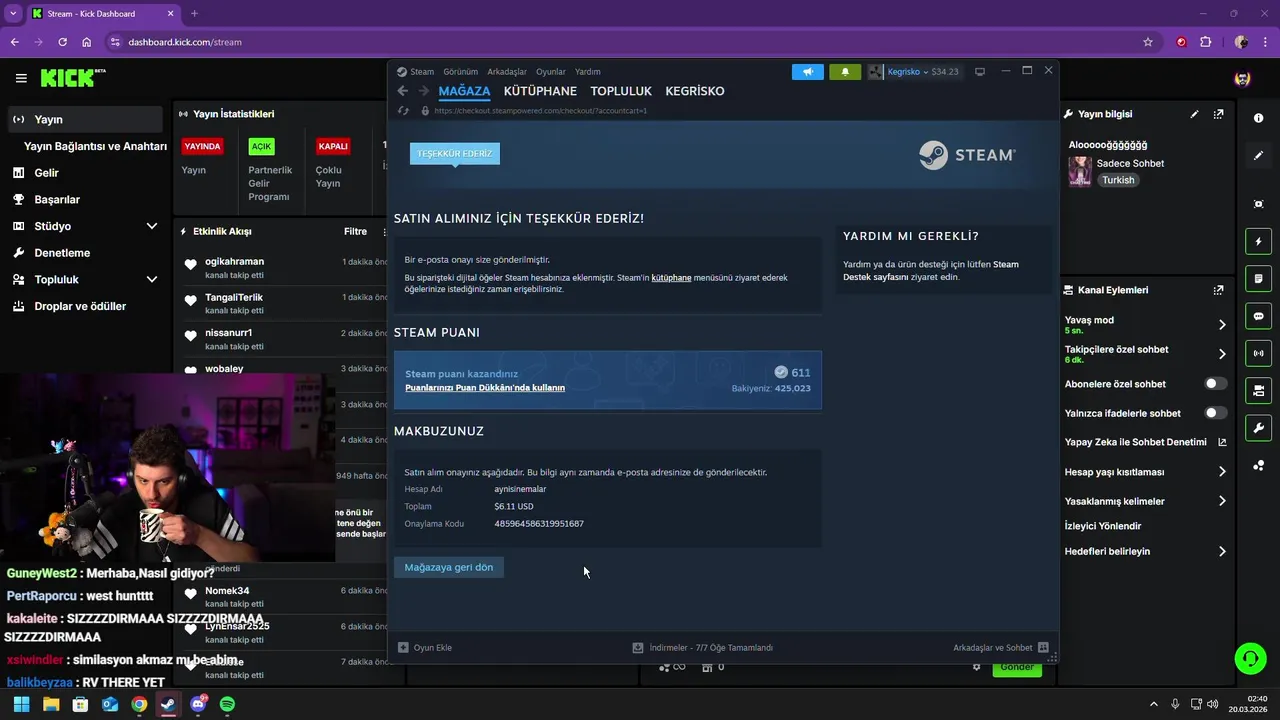Switch to the MAĞAZA tab

464,91
